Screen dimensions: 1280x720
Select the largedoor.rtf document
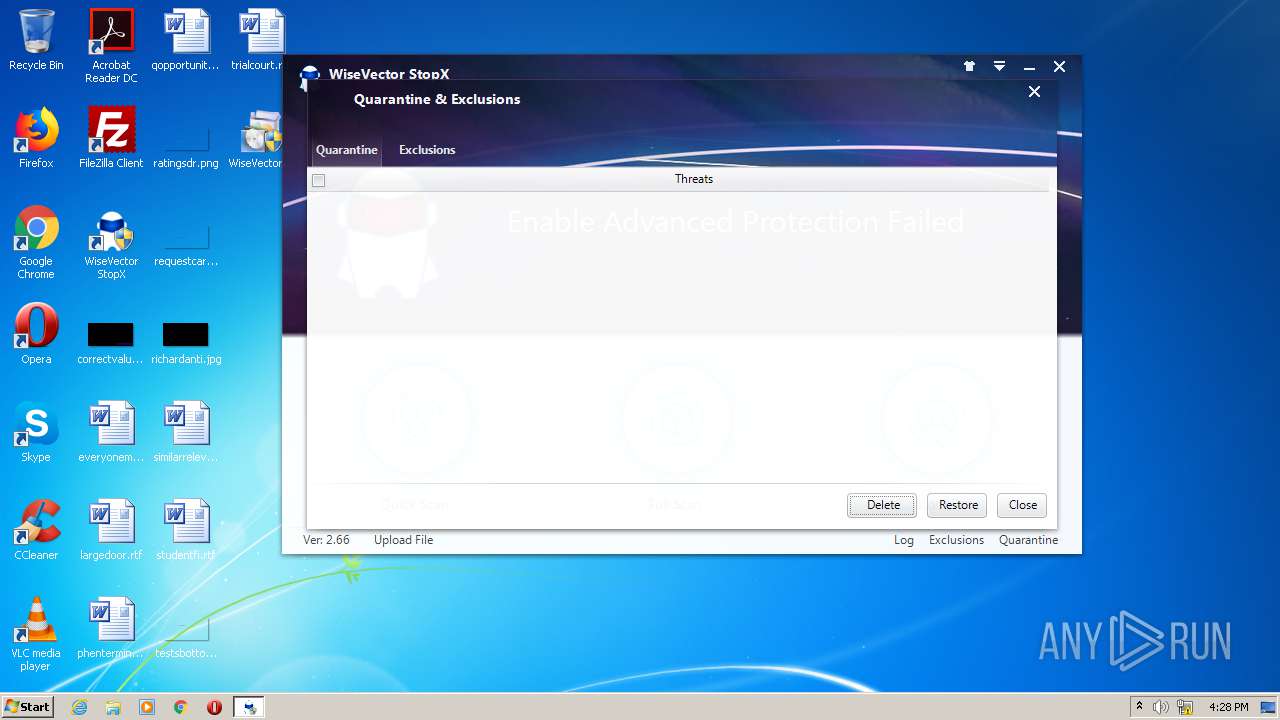tap(111, 530)
